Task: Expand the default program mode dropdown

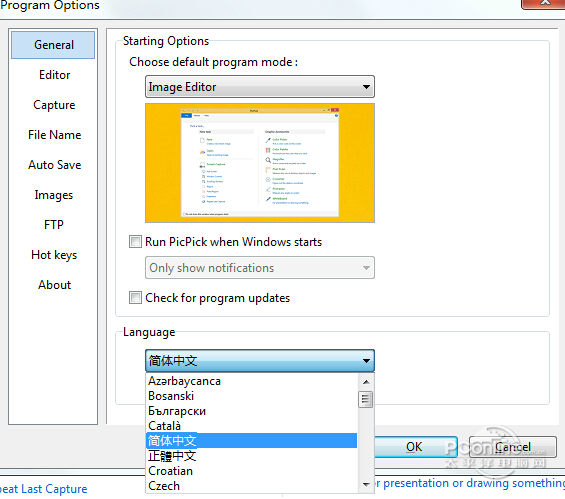Action: point(260,86)
